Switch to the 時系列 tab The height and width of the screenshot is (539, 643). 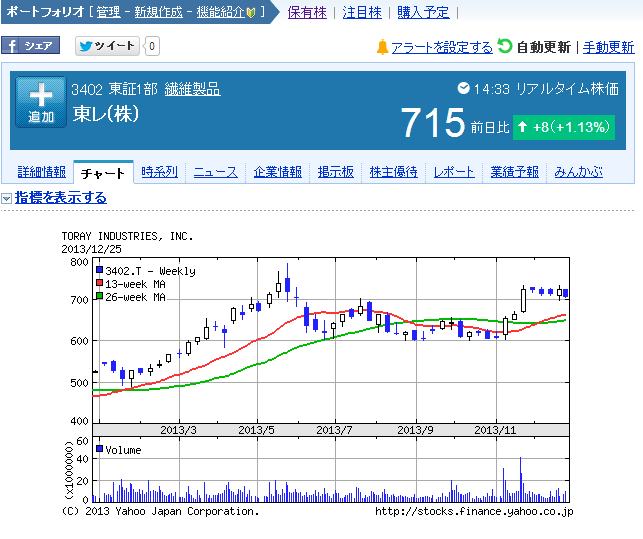pyautogui.click(x=159, y=172)
